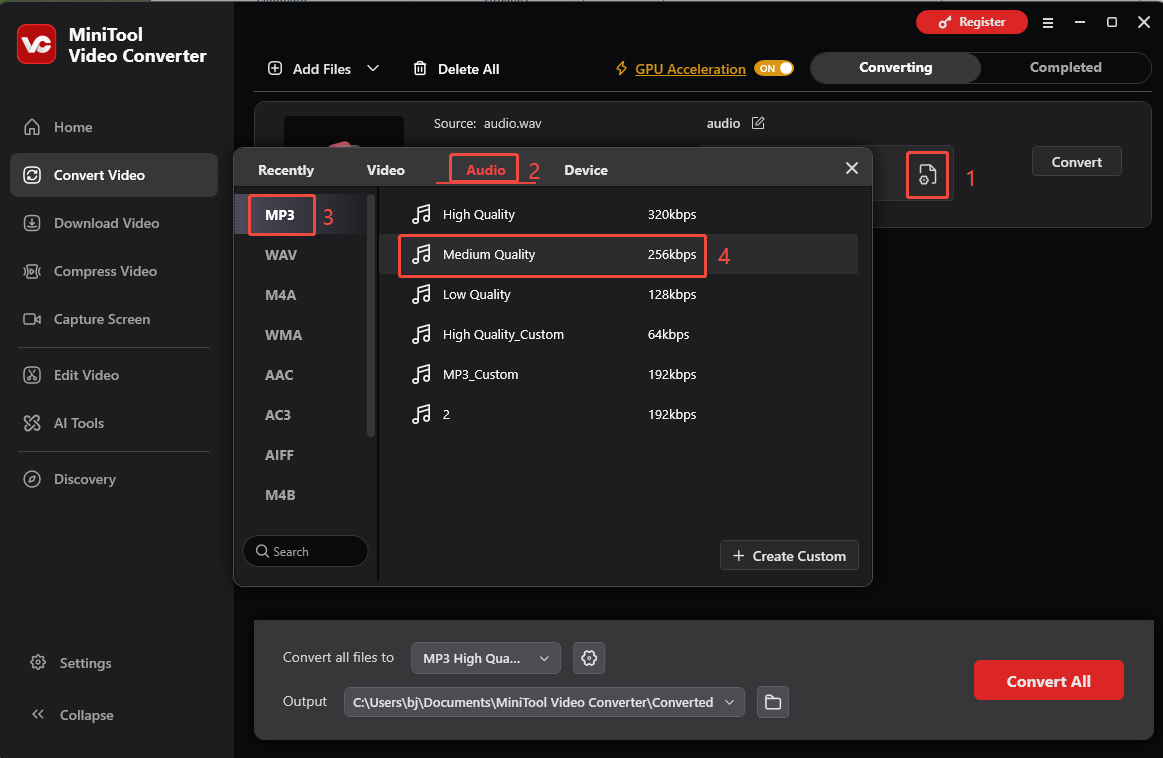Viewport: 1163px width, 758px height.
Task: Choose Medium Quality 256kbps preset
Action: [619, 254]
